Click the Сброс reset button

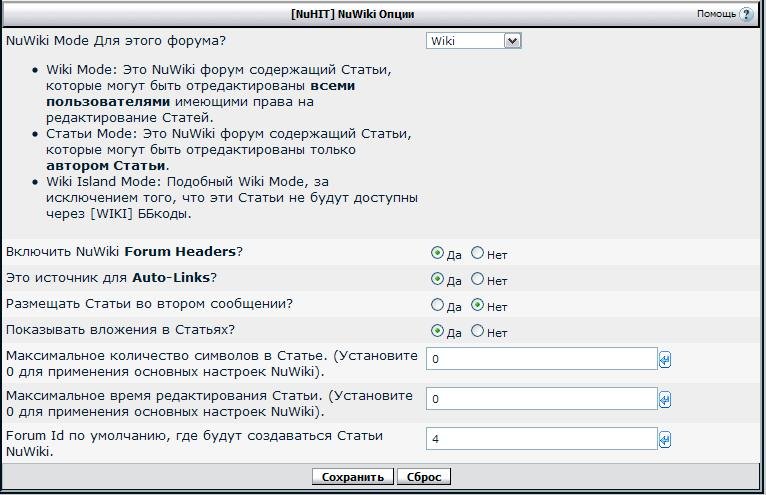(x=424, y=477)
